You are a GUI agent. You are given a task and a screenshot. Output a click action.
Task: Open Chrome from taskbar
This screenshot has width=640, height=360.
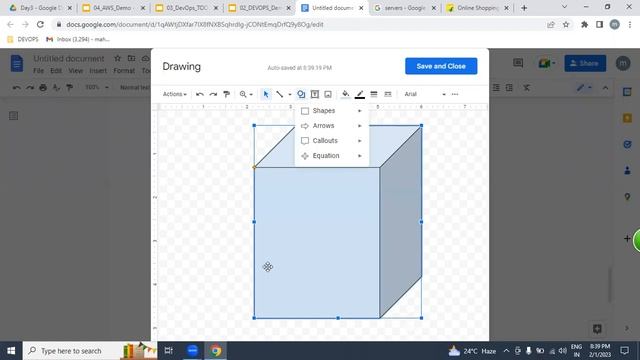pyautogui.click(x=216, y=351)
